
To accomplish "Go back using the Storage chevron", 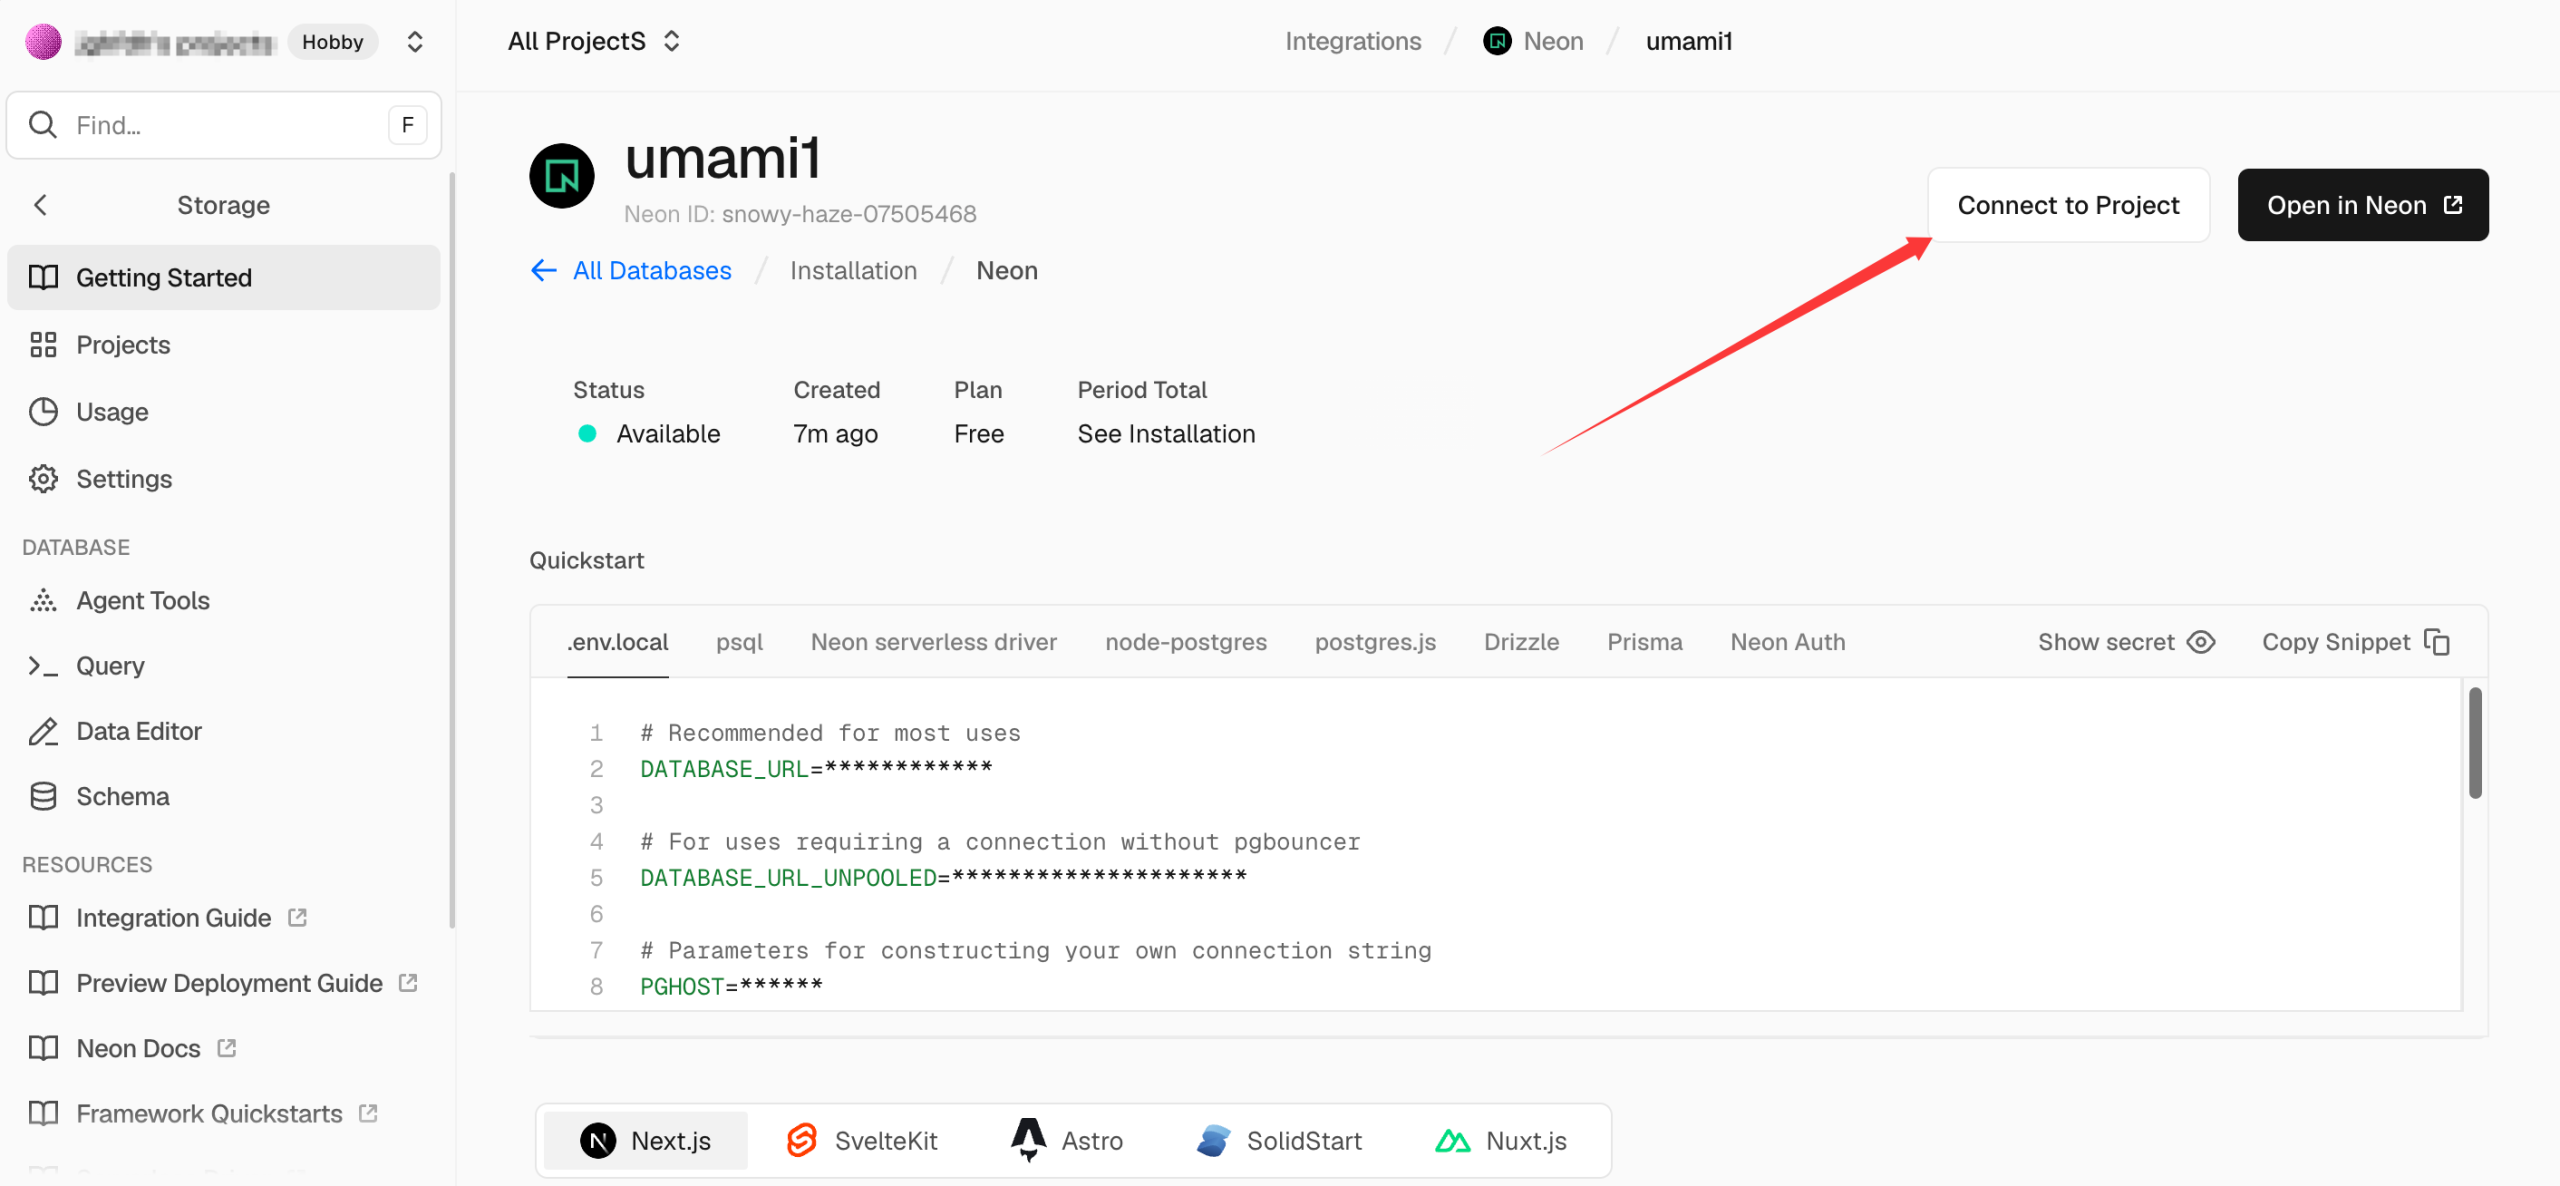I will point(41,205).
